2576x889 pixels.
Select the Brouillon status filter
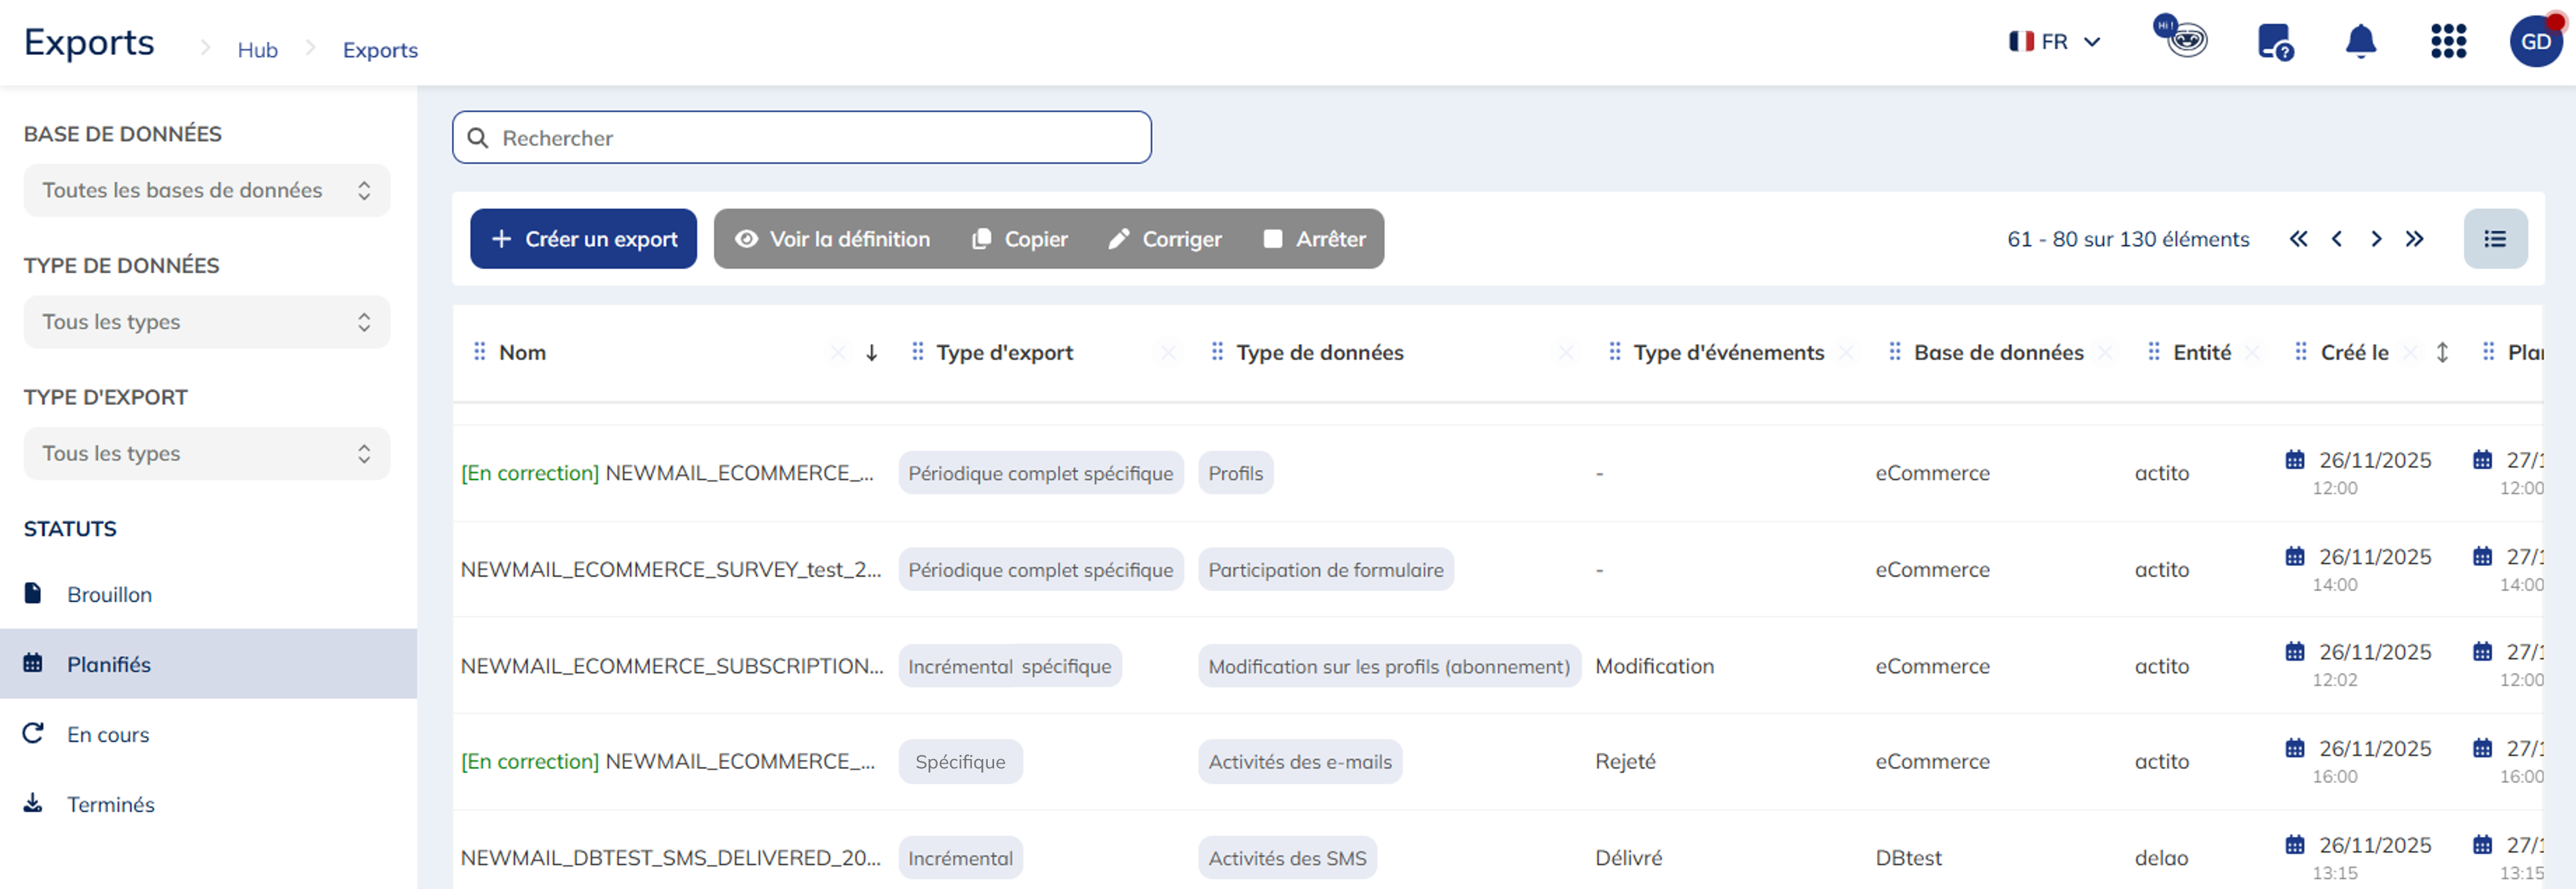pos(109,595)
